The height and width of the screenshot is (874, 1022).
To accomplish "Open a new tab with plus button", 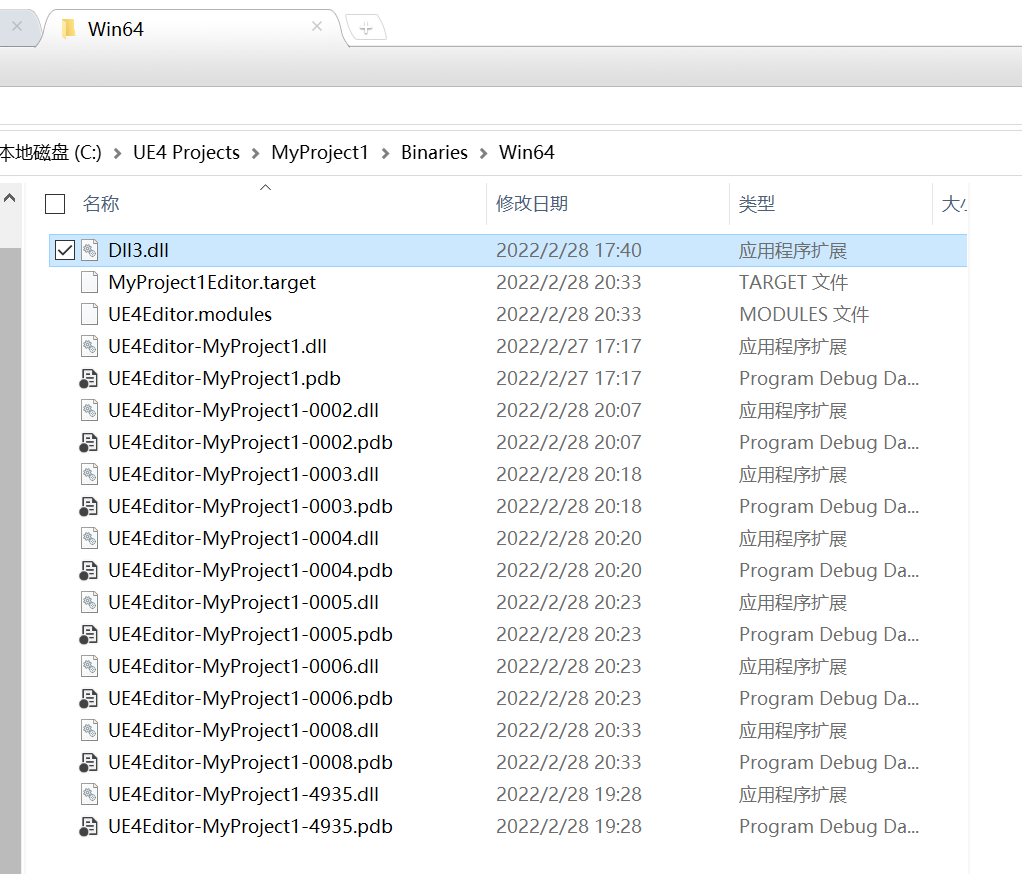I will [366, 28].
